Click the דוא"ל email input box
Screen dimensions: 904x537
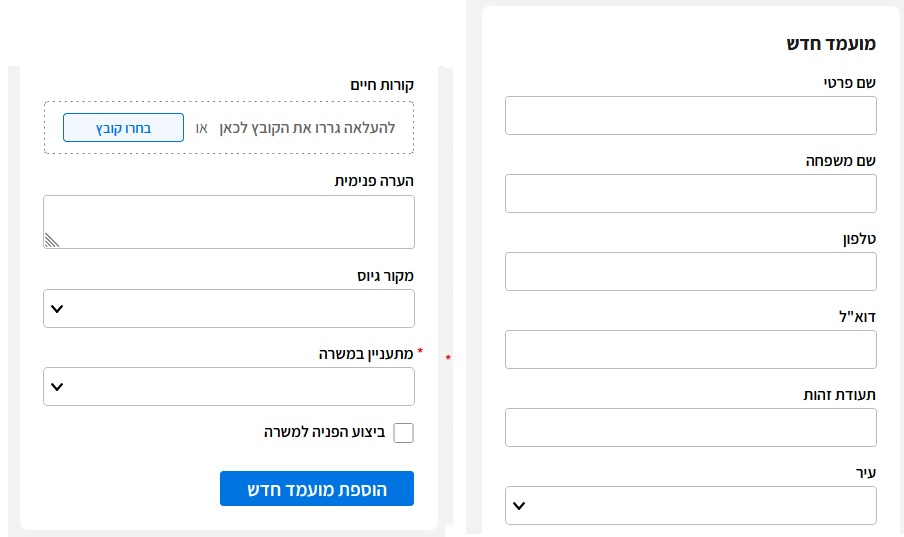pos(691,350)
